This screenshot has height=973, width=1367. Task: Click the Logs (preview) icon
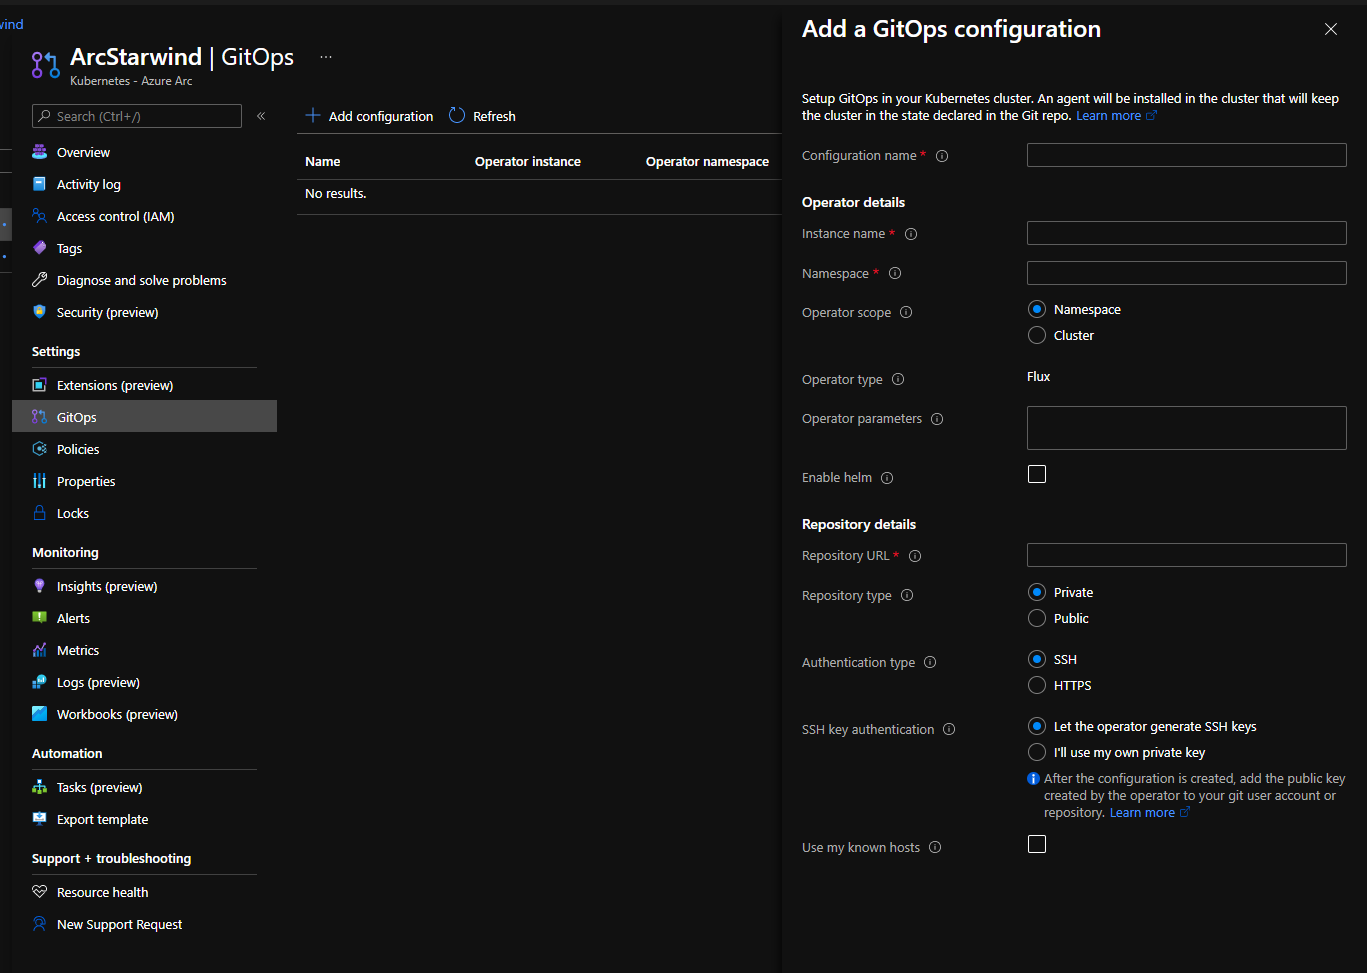pyautogui.click(x=39, y=682)
